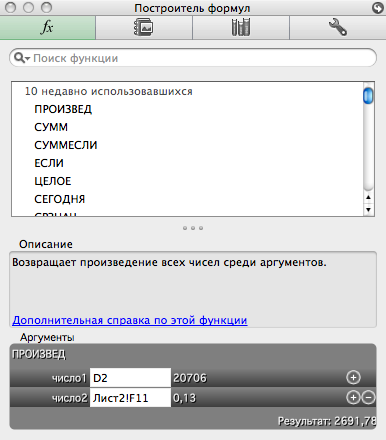Click the magnifier search dropdown icon
386x440 pixels.
pos(22,58)
